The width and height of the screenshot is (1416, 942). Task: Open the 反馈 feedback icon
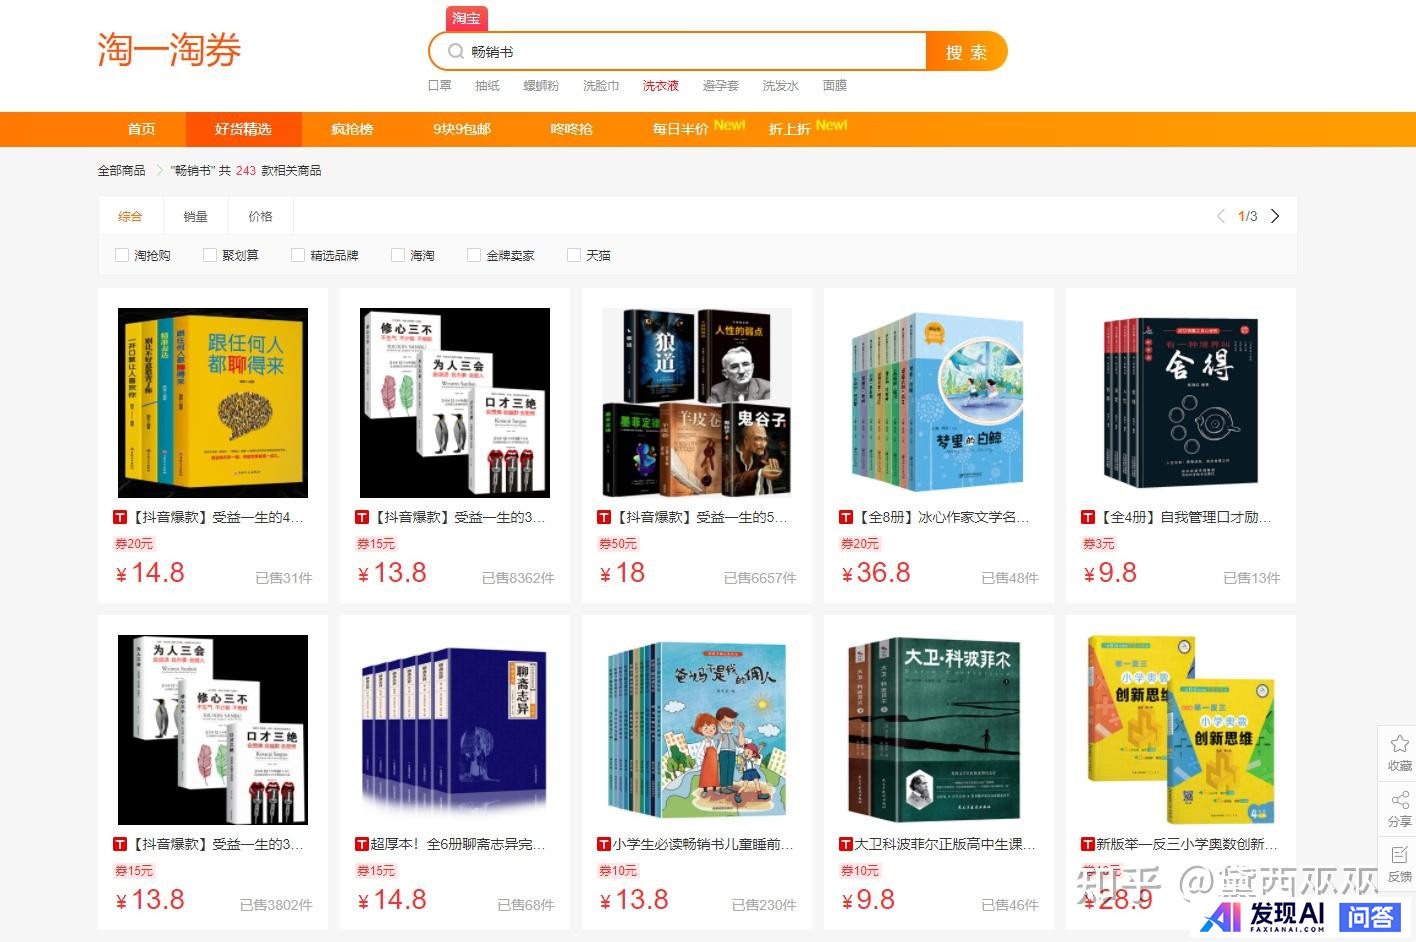tap(1399, 855)
